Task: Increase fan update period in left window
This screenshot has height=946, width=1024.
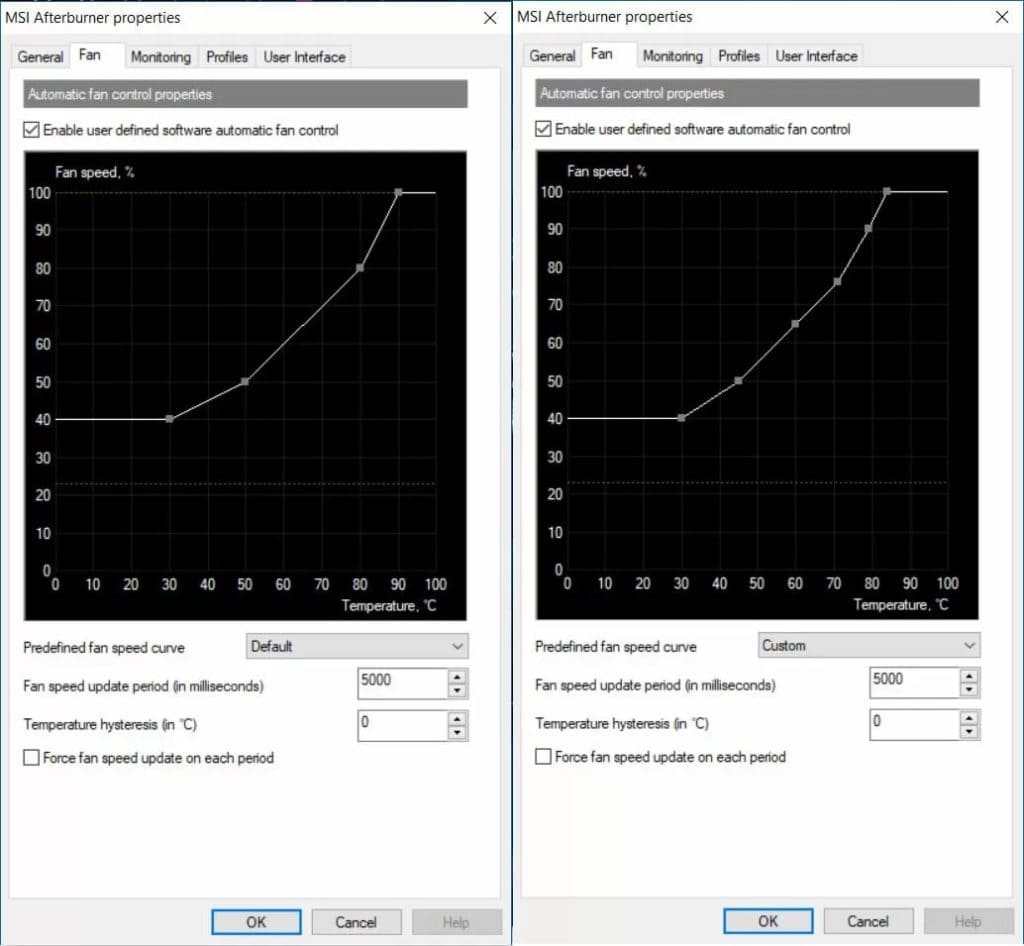Action: (x=457, y=677)
